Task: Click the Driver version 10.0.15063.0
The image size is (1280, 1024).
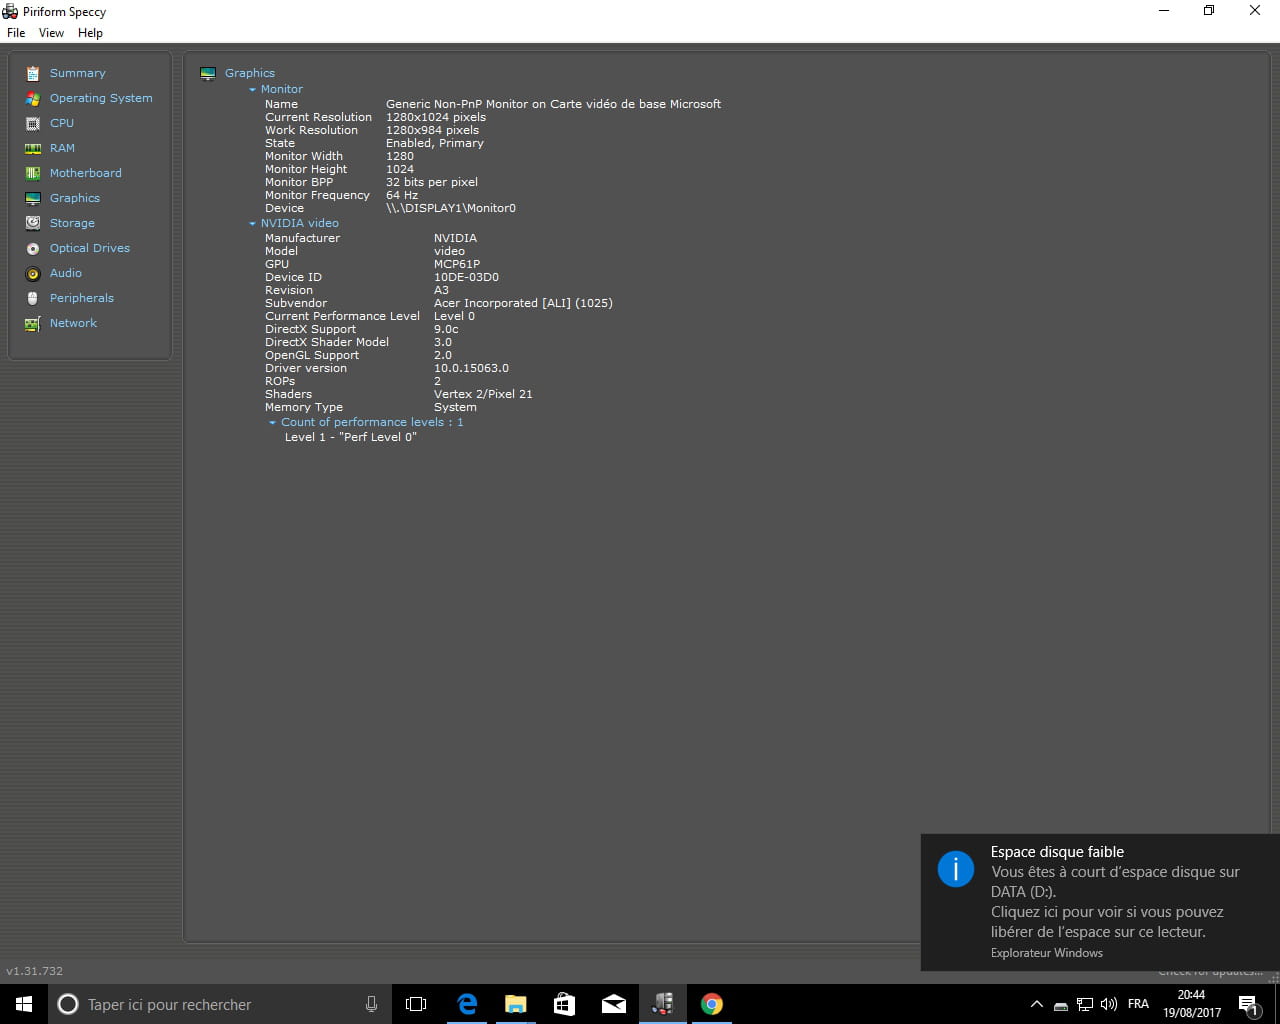Action: pos(471,368)
